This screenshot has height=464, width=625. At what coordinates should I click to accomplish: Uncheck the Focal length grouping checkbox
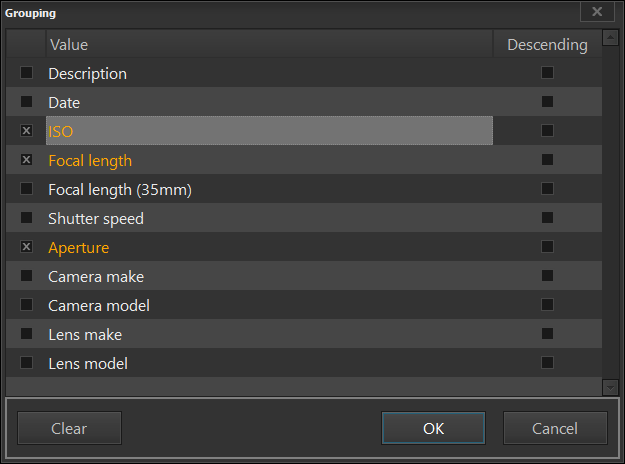[x=26, y=160]
